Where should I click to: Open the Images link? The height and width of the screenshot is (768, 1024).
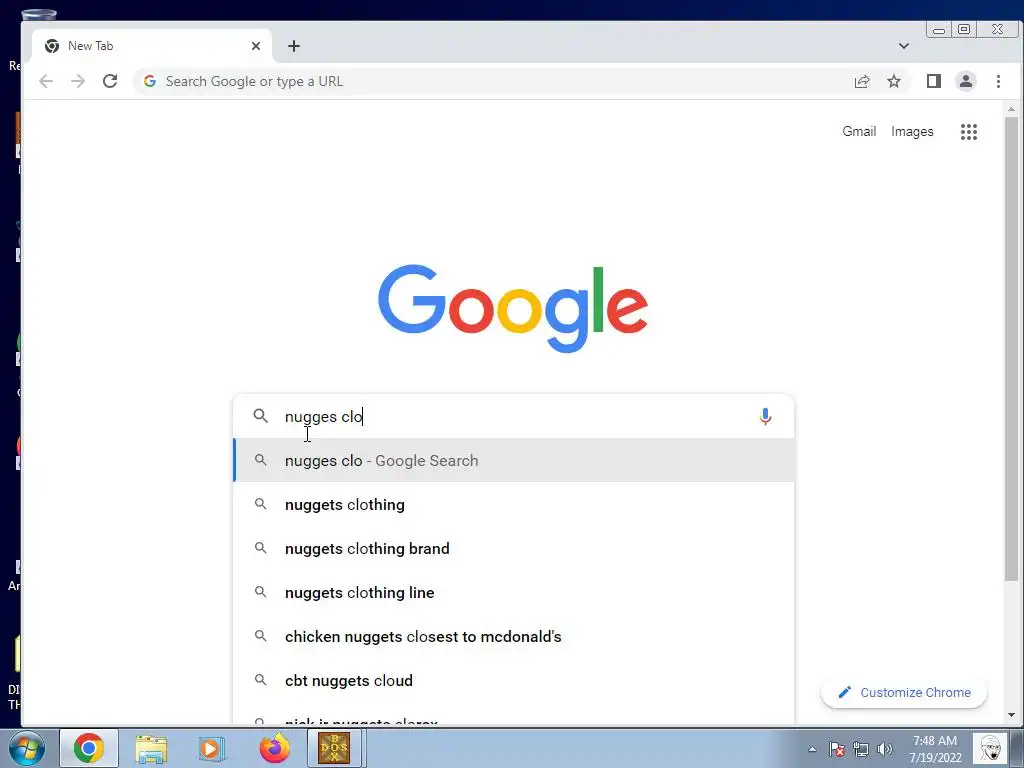(x=912, y=131)
